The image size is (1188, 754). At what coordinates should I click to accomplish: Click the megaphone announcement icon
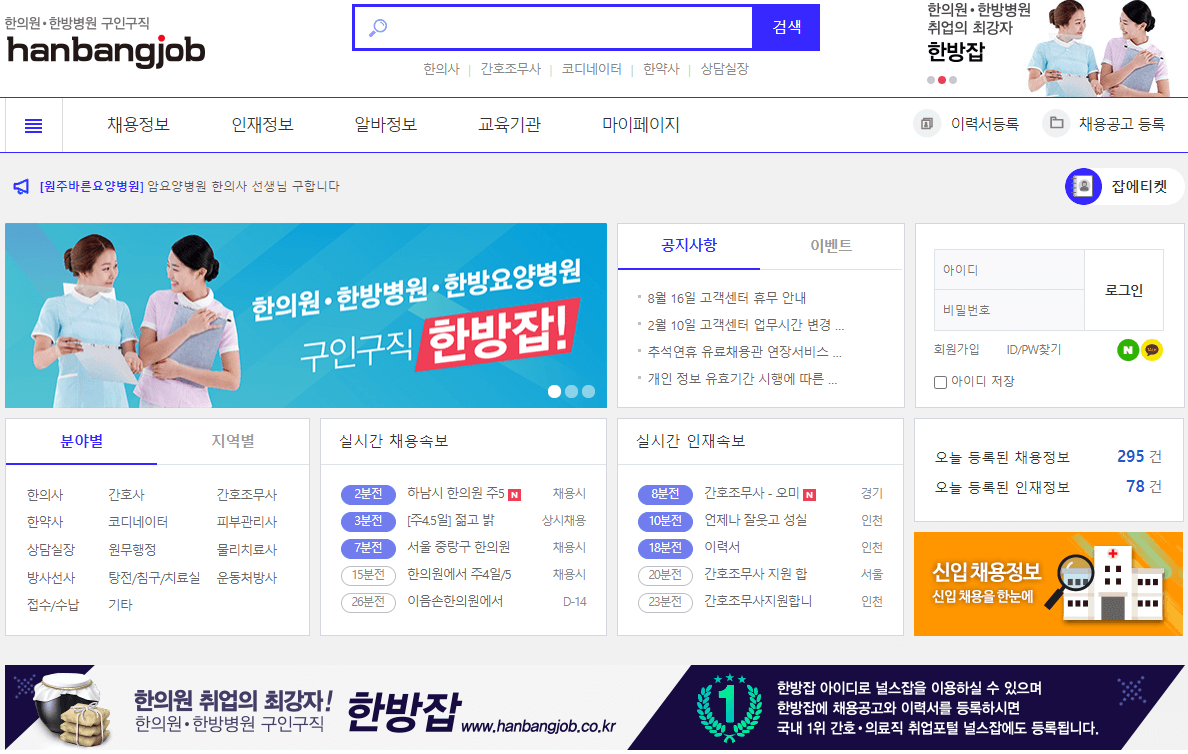pyautogui.click(x=21, y=186)
